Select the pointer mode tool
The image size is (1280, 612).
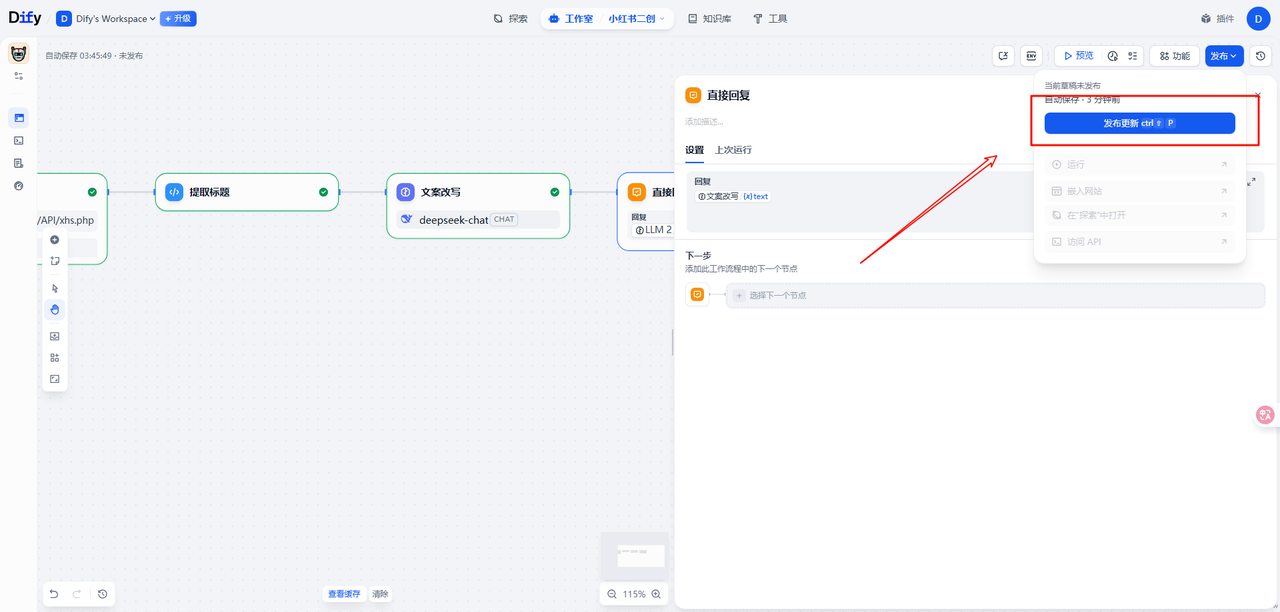54,288
